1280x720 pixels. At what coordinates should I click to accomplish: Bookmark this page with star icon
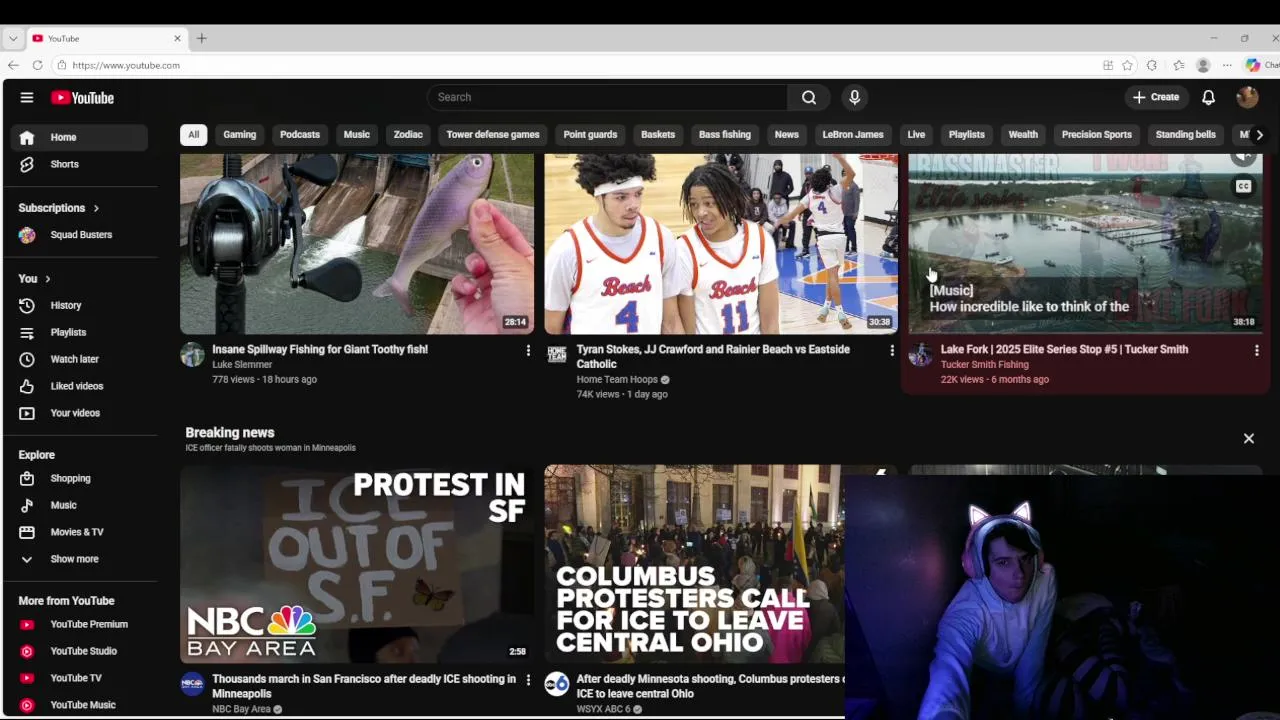pyautogui.click(x=1127, y=65)
